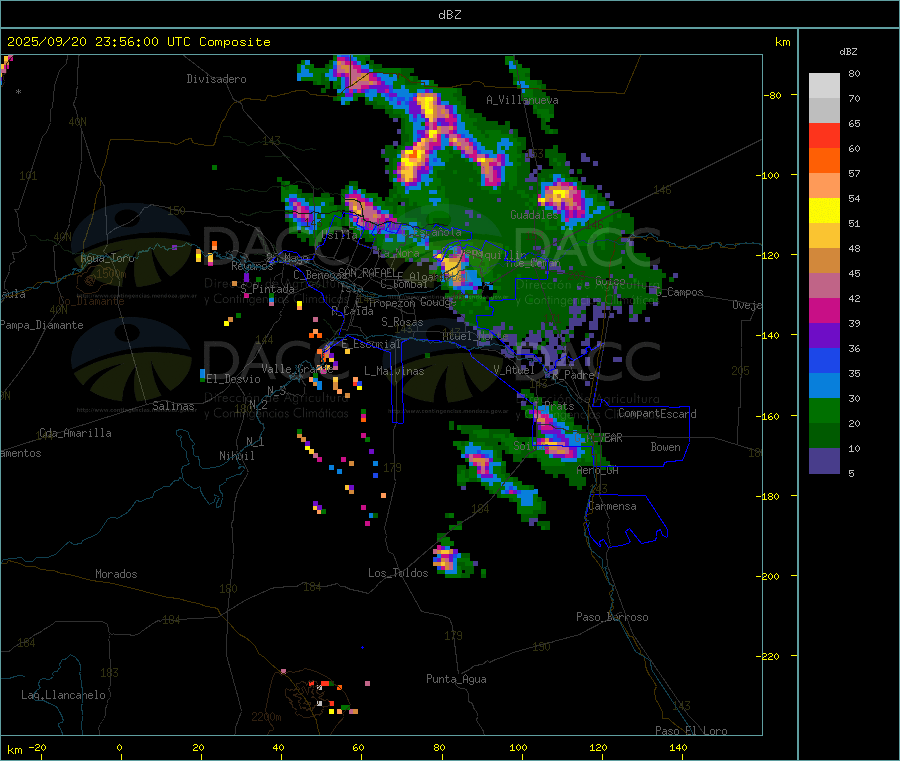
Task: Select the yellow 51 dBZ legend color
Action: 824,211
